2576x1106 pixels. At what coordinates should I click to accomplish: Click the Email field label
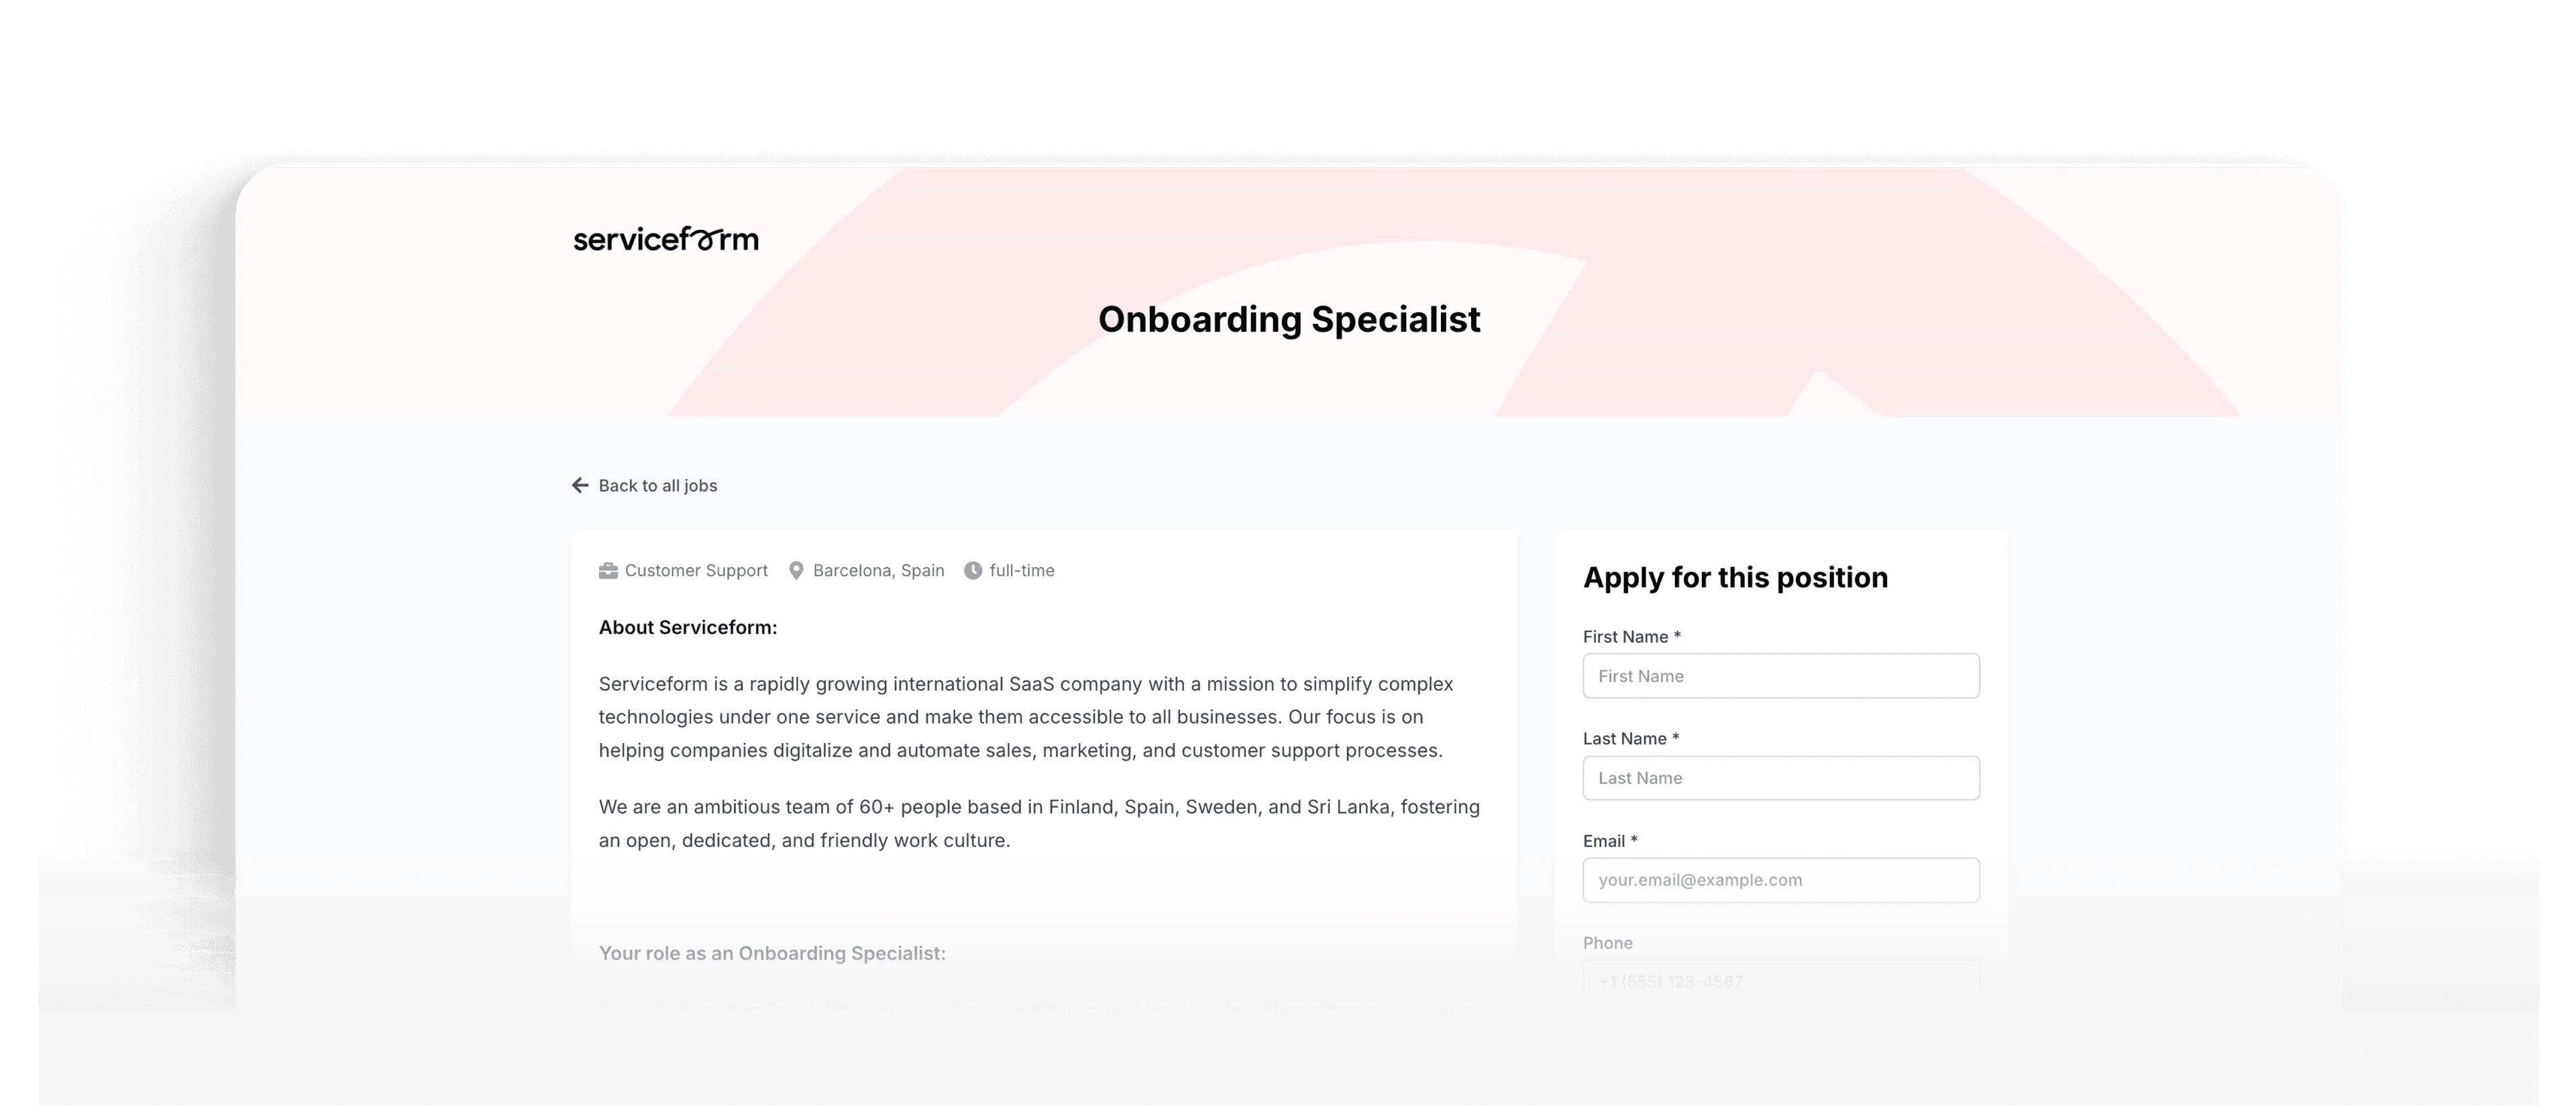1603,841
